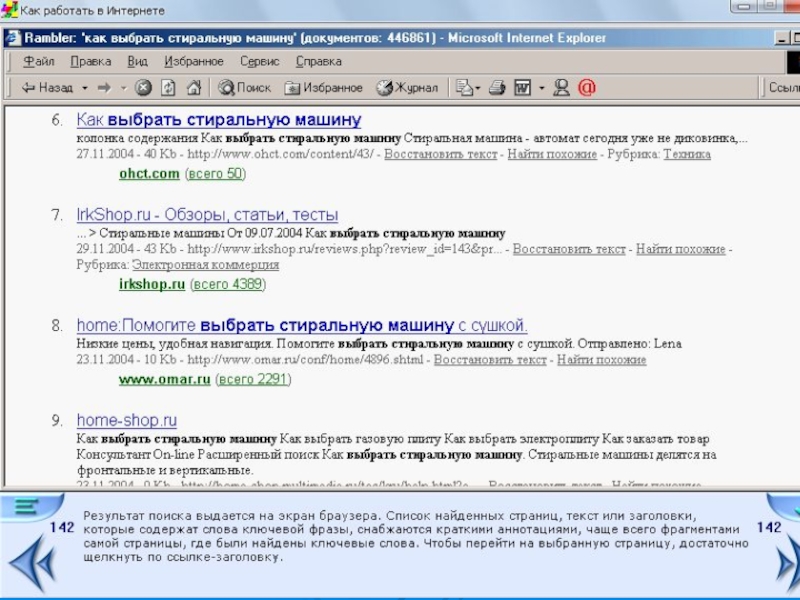800x600 pixels.
Task: Open 'IrkShop.ru - Обзоры, статьи, тесты' result
Action: click(x=207, y=214)
